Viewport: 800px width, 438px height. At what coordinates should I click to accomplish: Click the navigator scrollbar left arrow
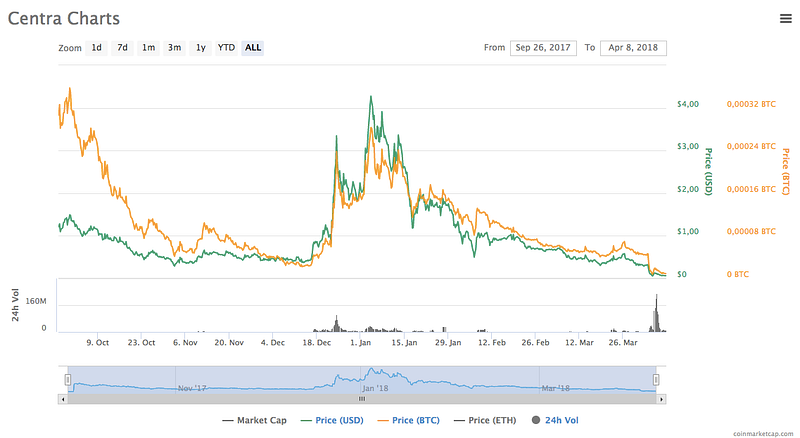pyautogui.click(x=63, y=399)
